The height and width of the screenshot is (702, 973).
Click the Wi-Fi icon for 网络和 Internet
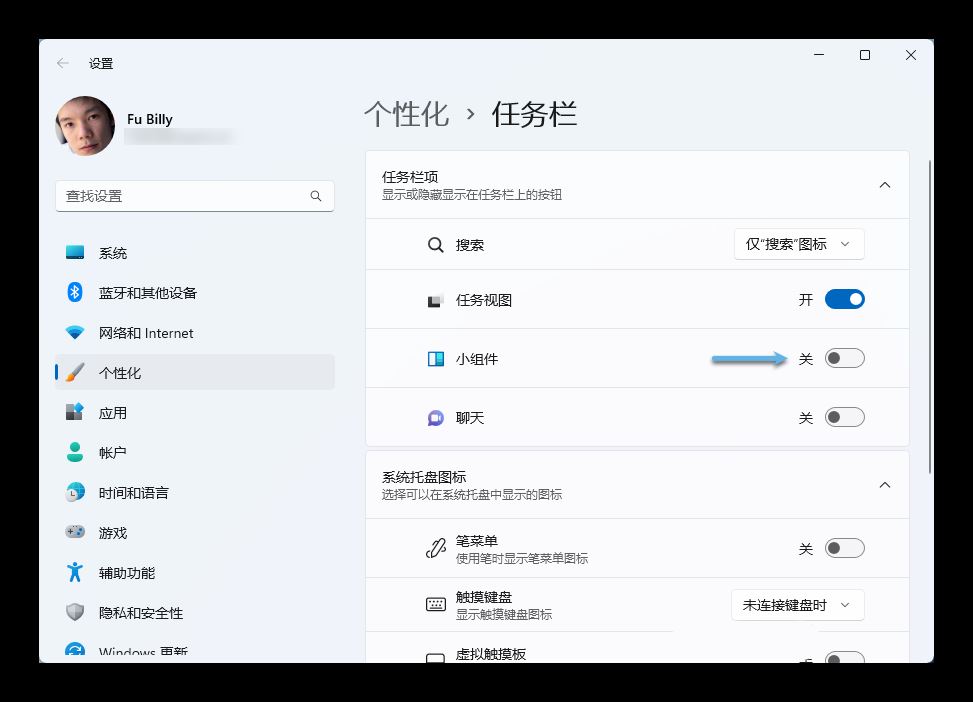(75, 333)
